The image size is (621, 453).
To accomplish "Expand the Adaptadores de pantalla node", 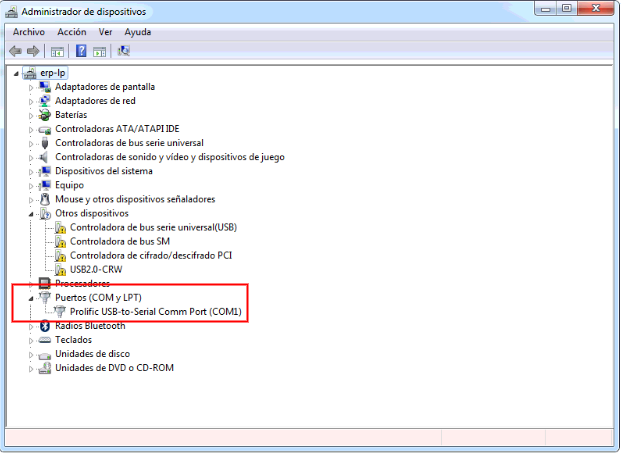I will tap(31, 88).
